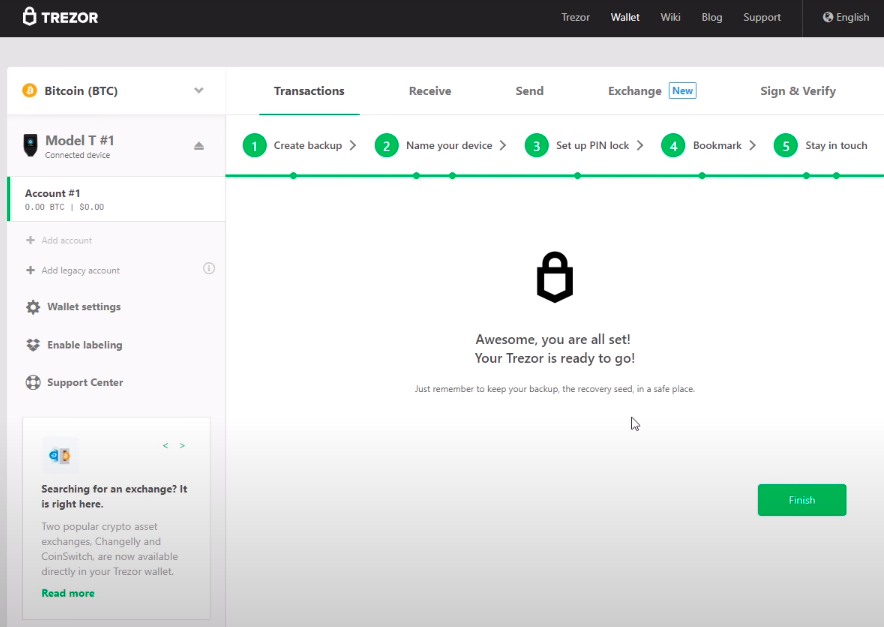
Task: Click chevron after Create backup
Action: (353, 145)
